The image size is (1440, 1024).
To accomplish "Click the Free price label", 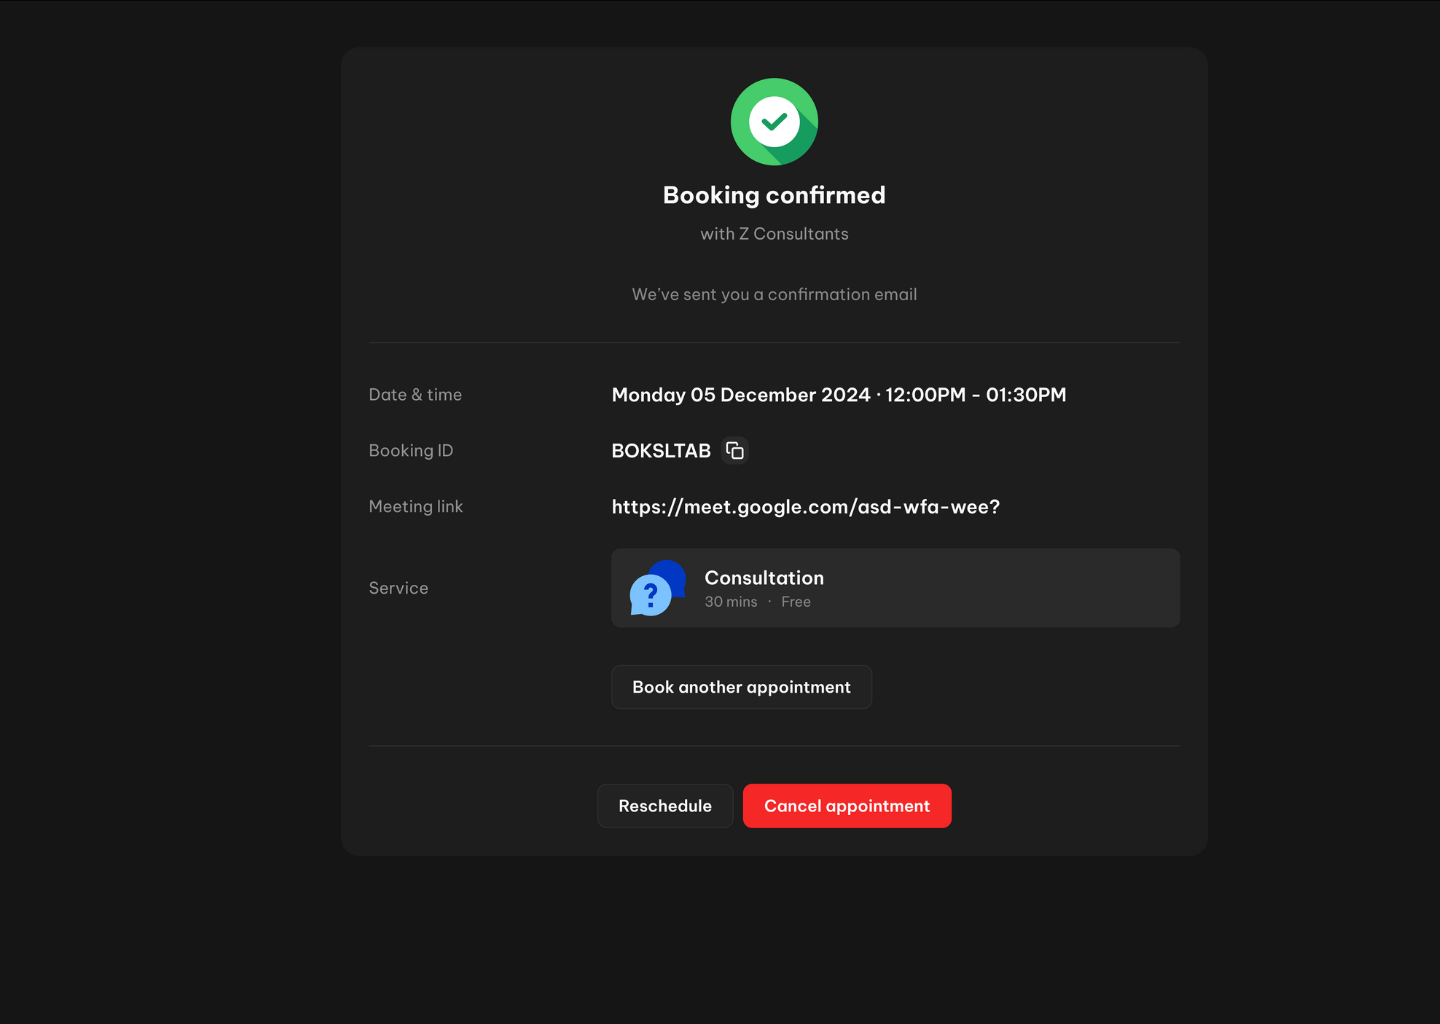I will pos(796,602).
